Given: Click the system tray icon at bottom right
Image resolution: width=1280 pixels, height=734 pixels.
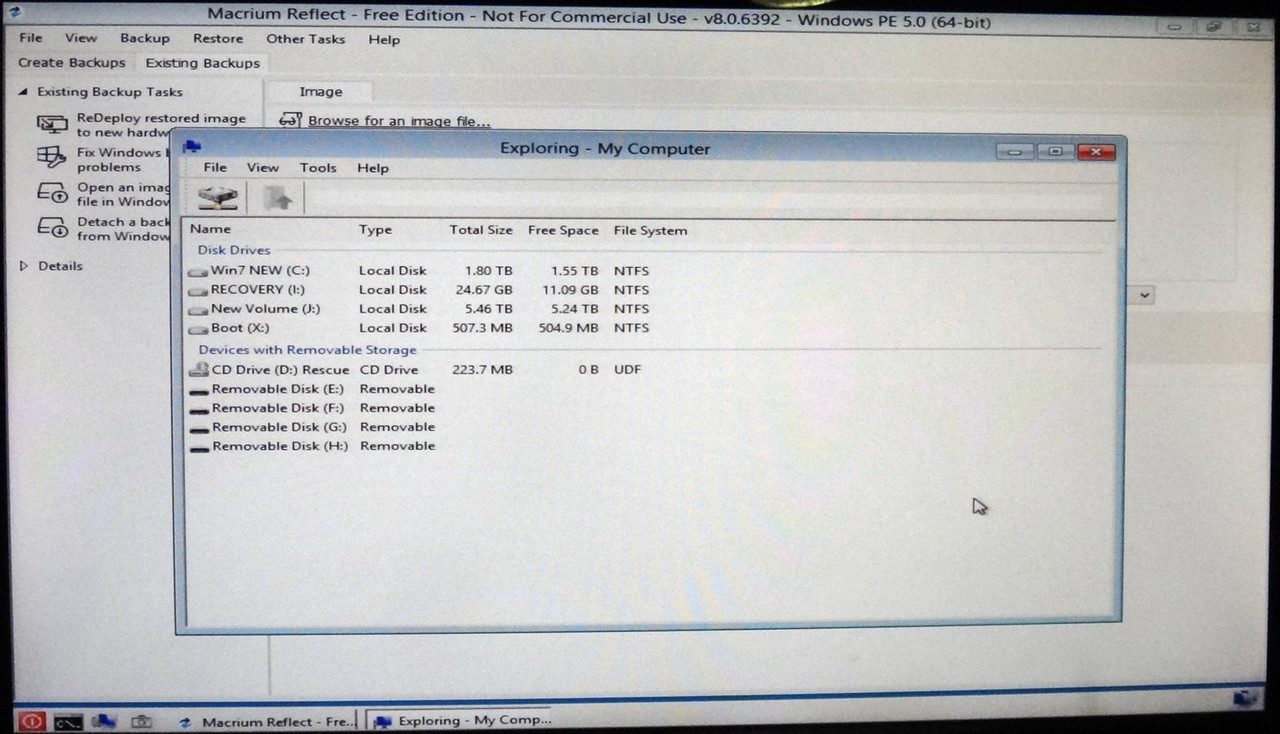Looking at the screenshot, I should 1246,699.
